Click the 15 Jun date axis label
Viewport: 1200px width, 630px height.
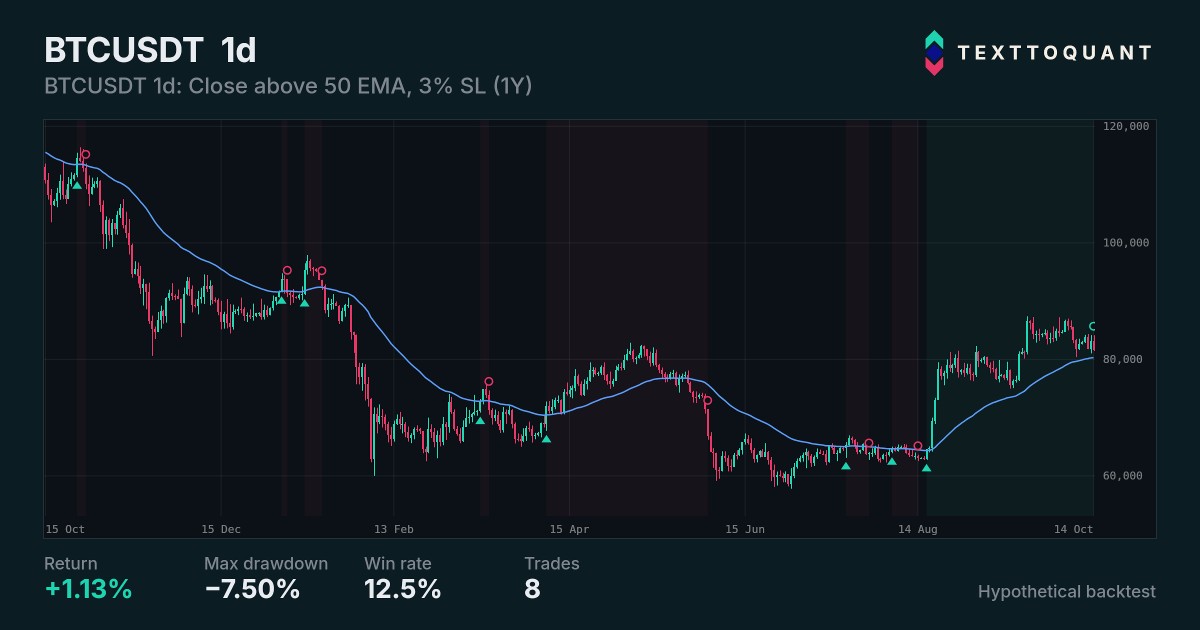pos(745,528)
